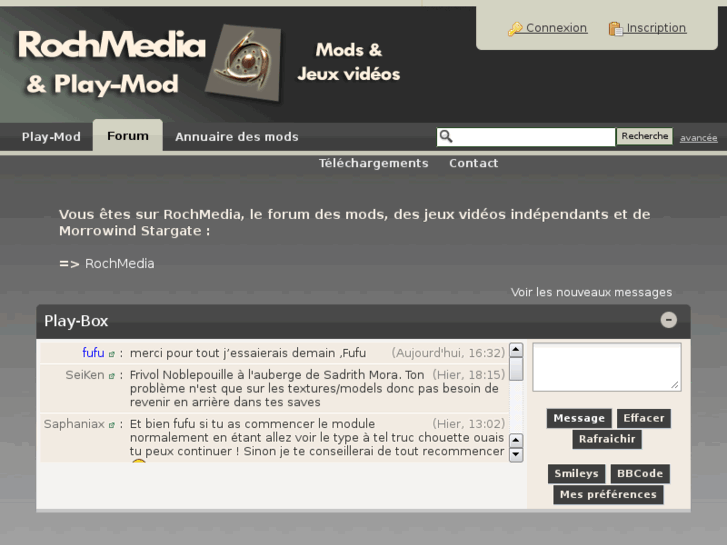Click the clipboard icon beside Inscription
The height and width of the screenshot is (545, 727).
point(616,29)
